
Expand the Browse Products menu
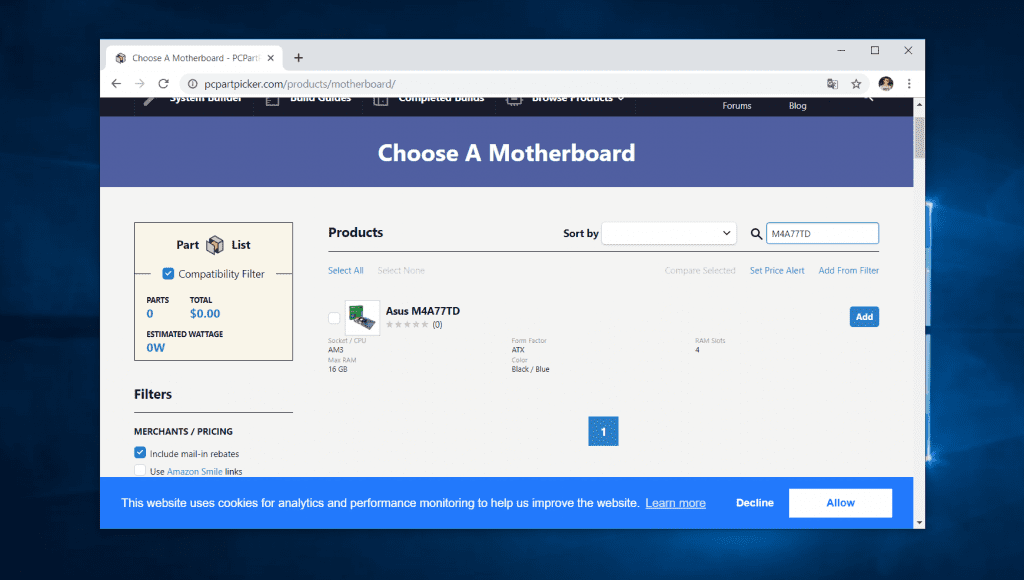pyautogui.click(x=566, y=99)
